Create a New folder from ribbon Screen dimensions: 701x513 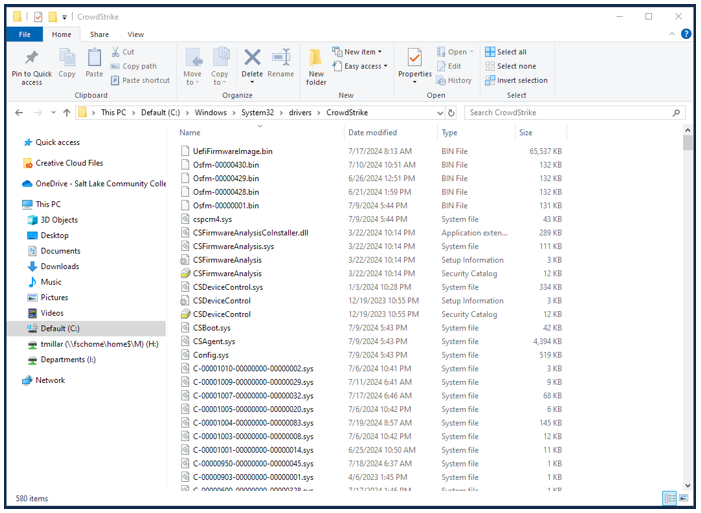click(x=316, y=67)
